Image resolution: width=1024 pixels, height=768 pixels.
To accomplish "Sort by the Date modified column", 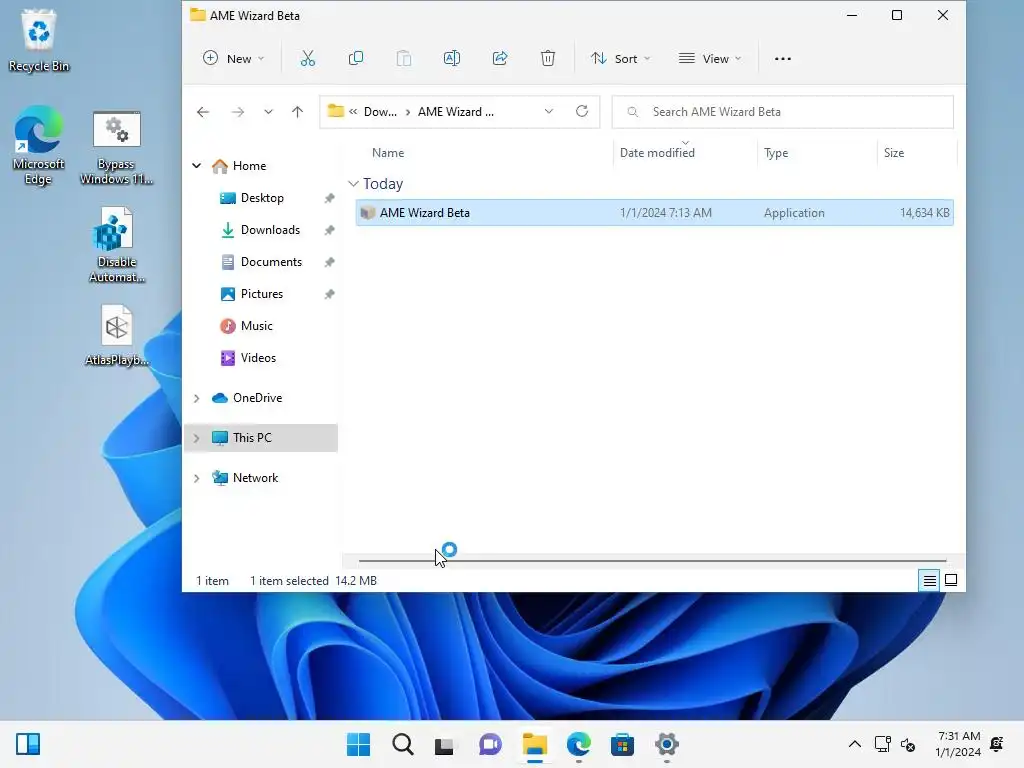I will pos(657,153).
